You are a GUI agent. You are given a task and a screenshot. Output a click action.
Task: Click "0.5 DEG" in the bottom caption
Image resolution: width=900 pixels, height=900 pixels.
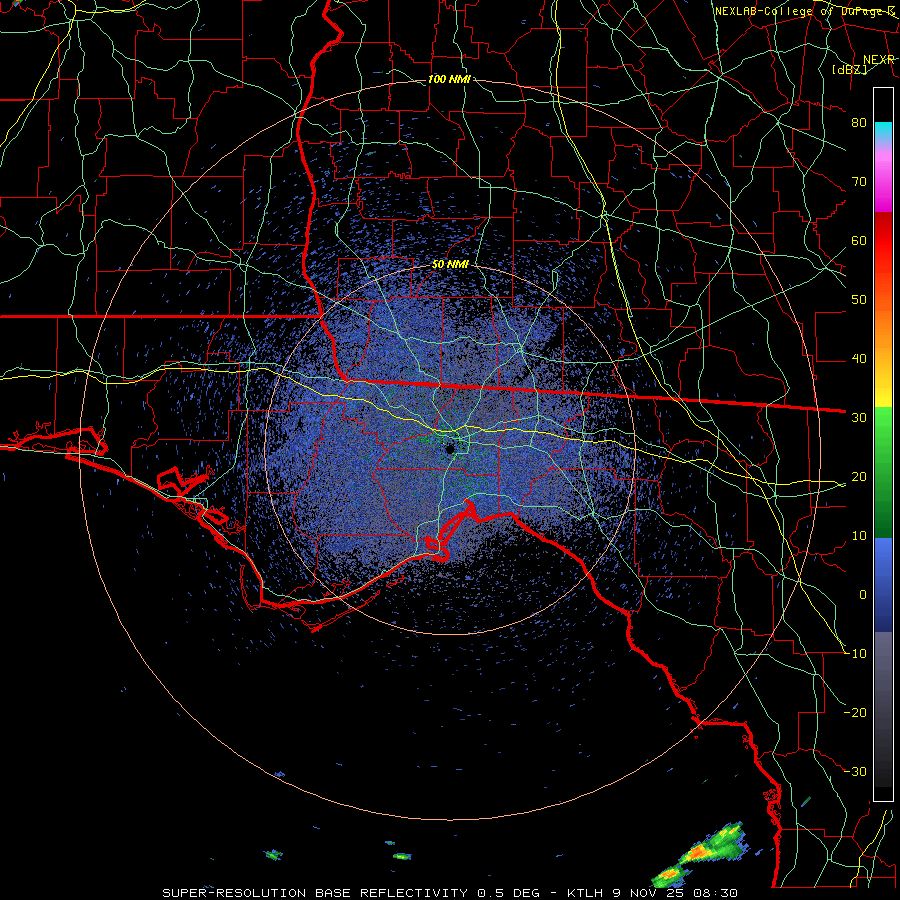[509, 893]
